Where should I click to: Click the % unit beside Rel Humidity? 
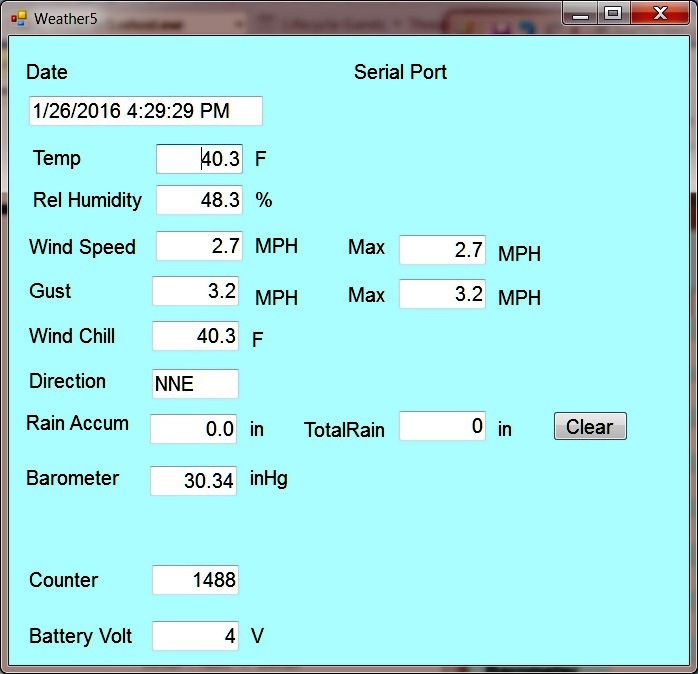click(x=264, y=200)
